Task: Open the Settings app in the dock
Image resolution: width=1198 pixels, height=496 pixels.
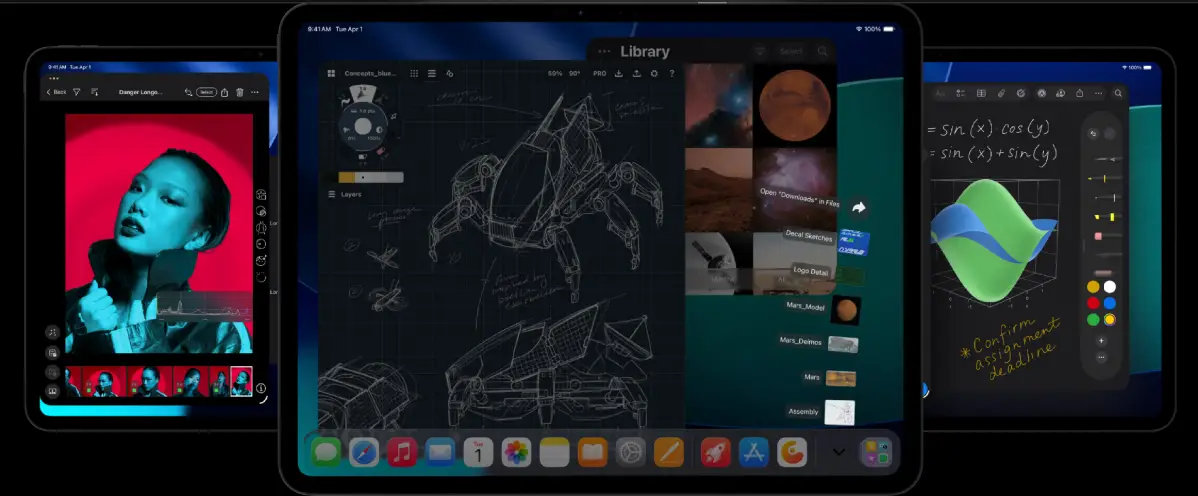Action: click(631, 452)
